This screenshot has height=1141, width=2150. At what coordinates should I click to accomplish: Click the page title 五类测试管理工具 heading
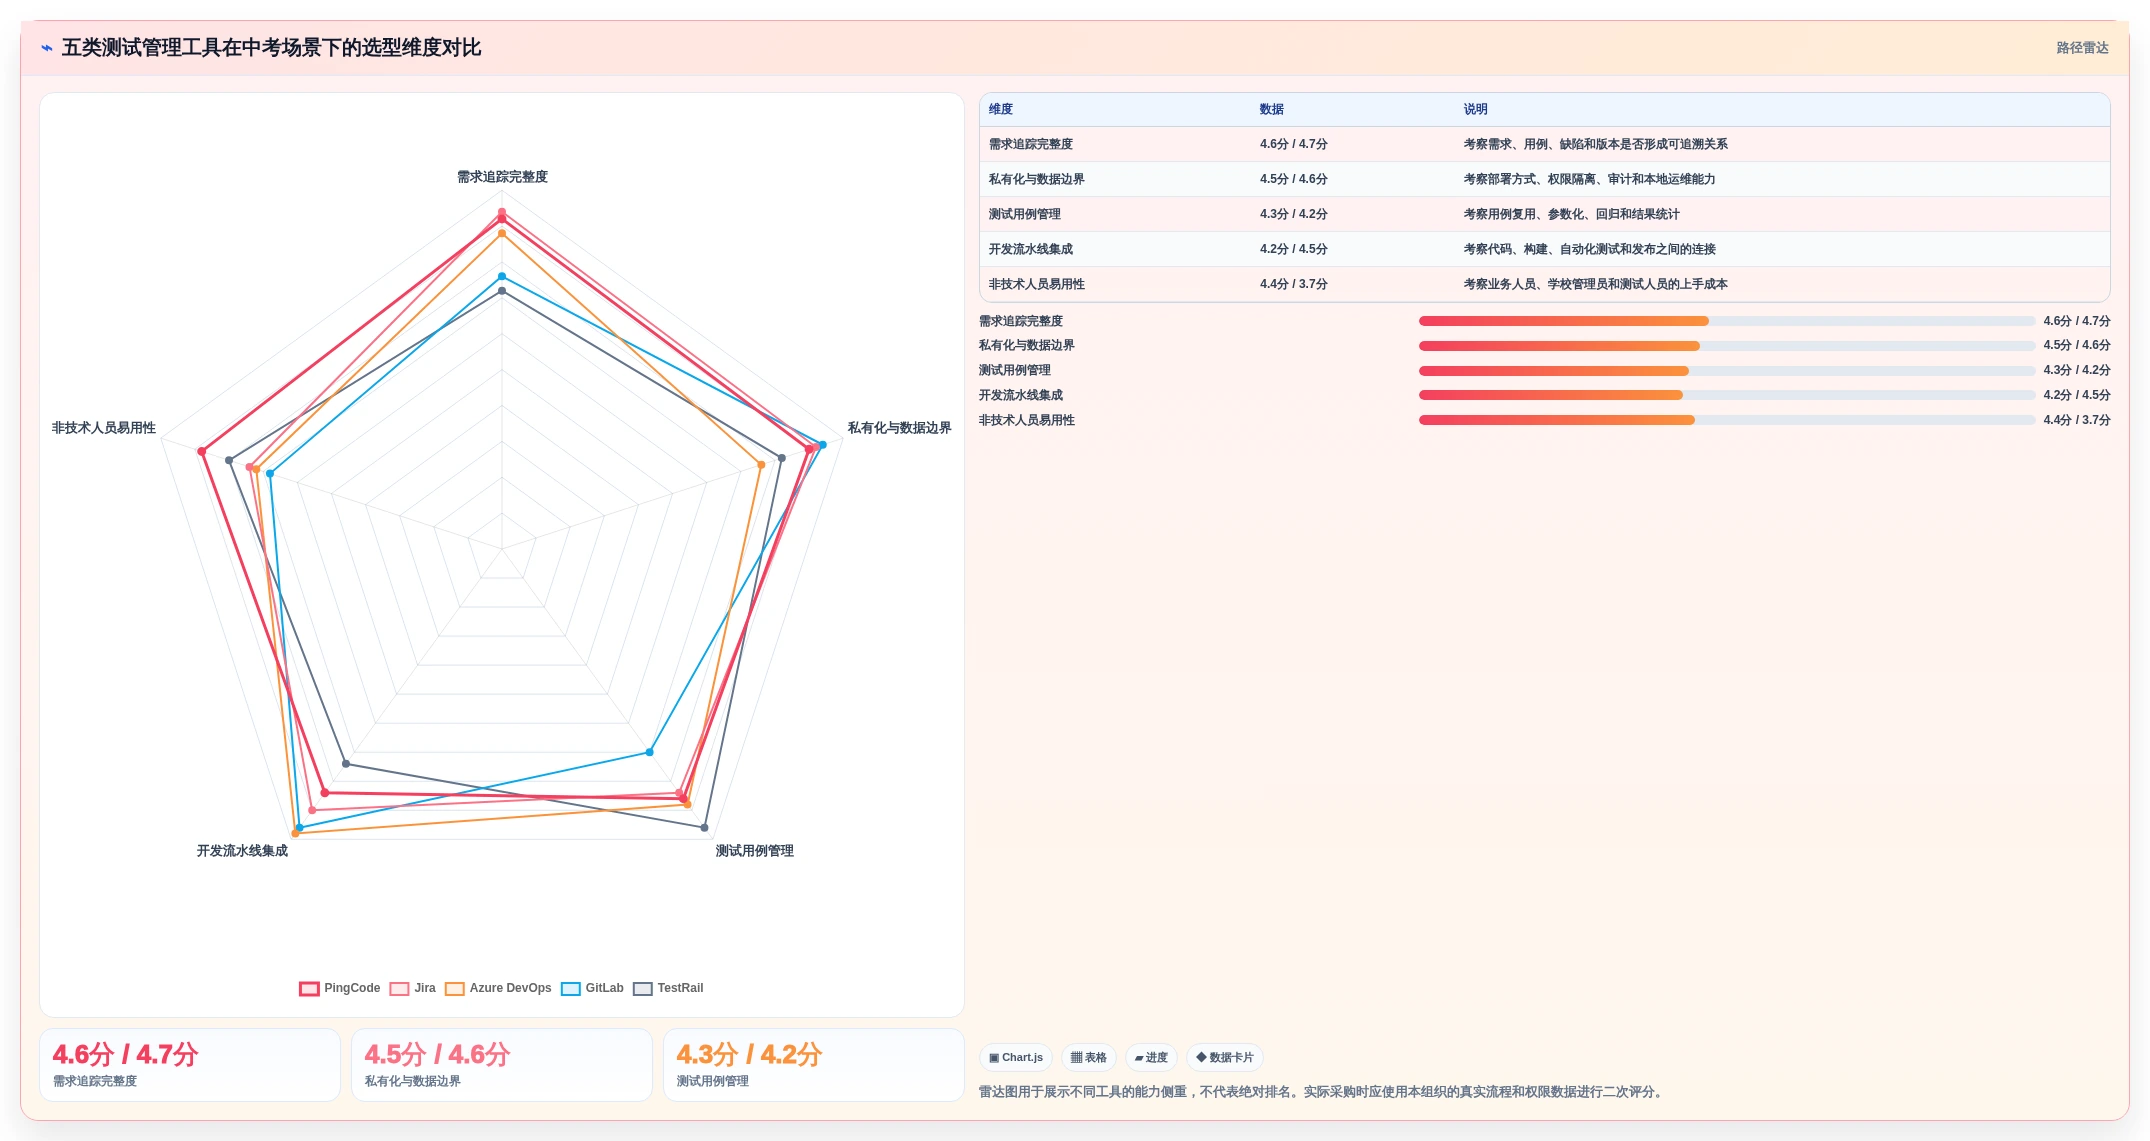[x=271, y=48]
